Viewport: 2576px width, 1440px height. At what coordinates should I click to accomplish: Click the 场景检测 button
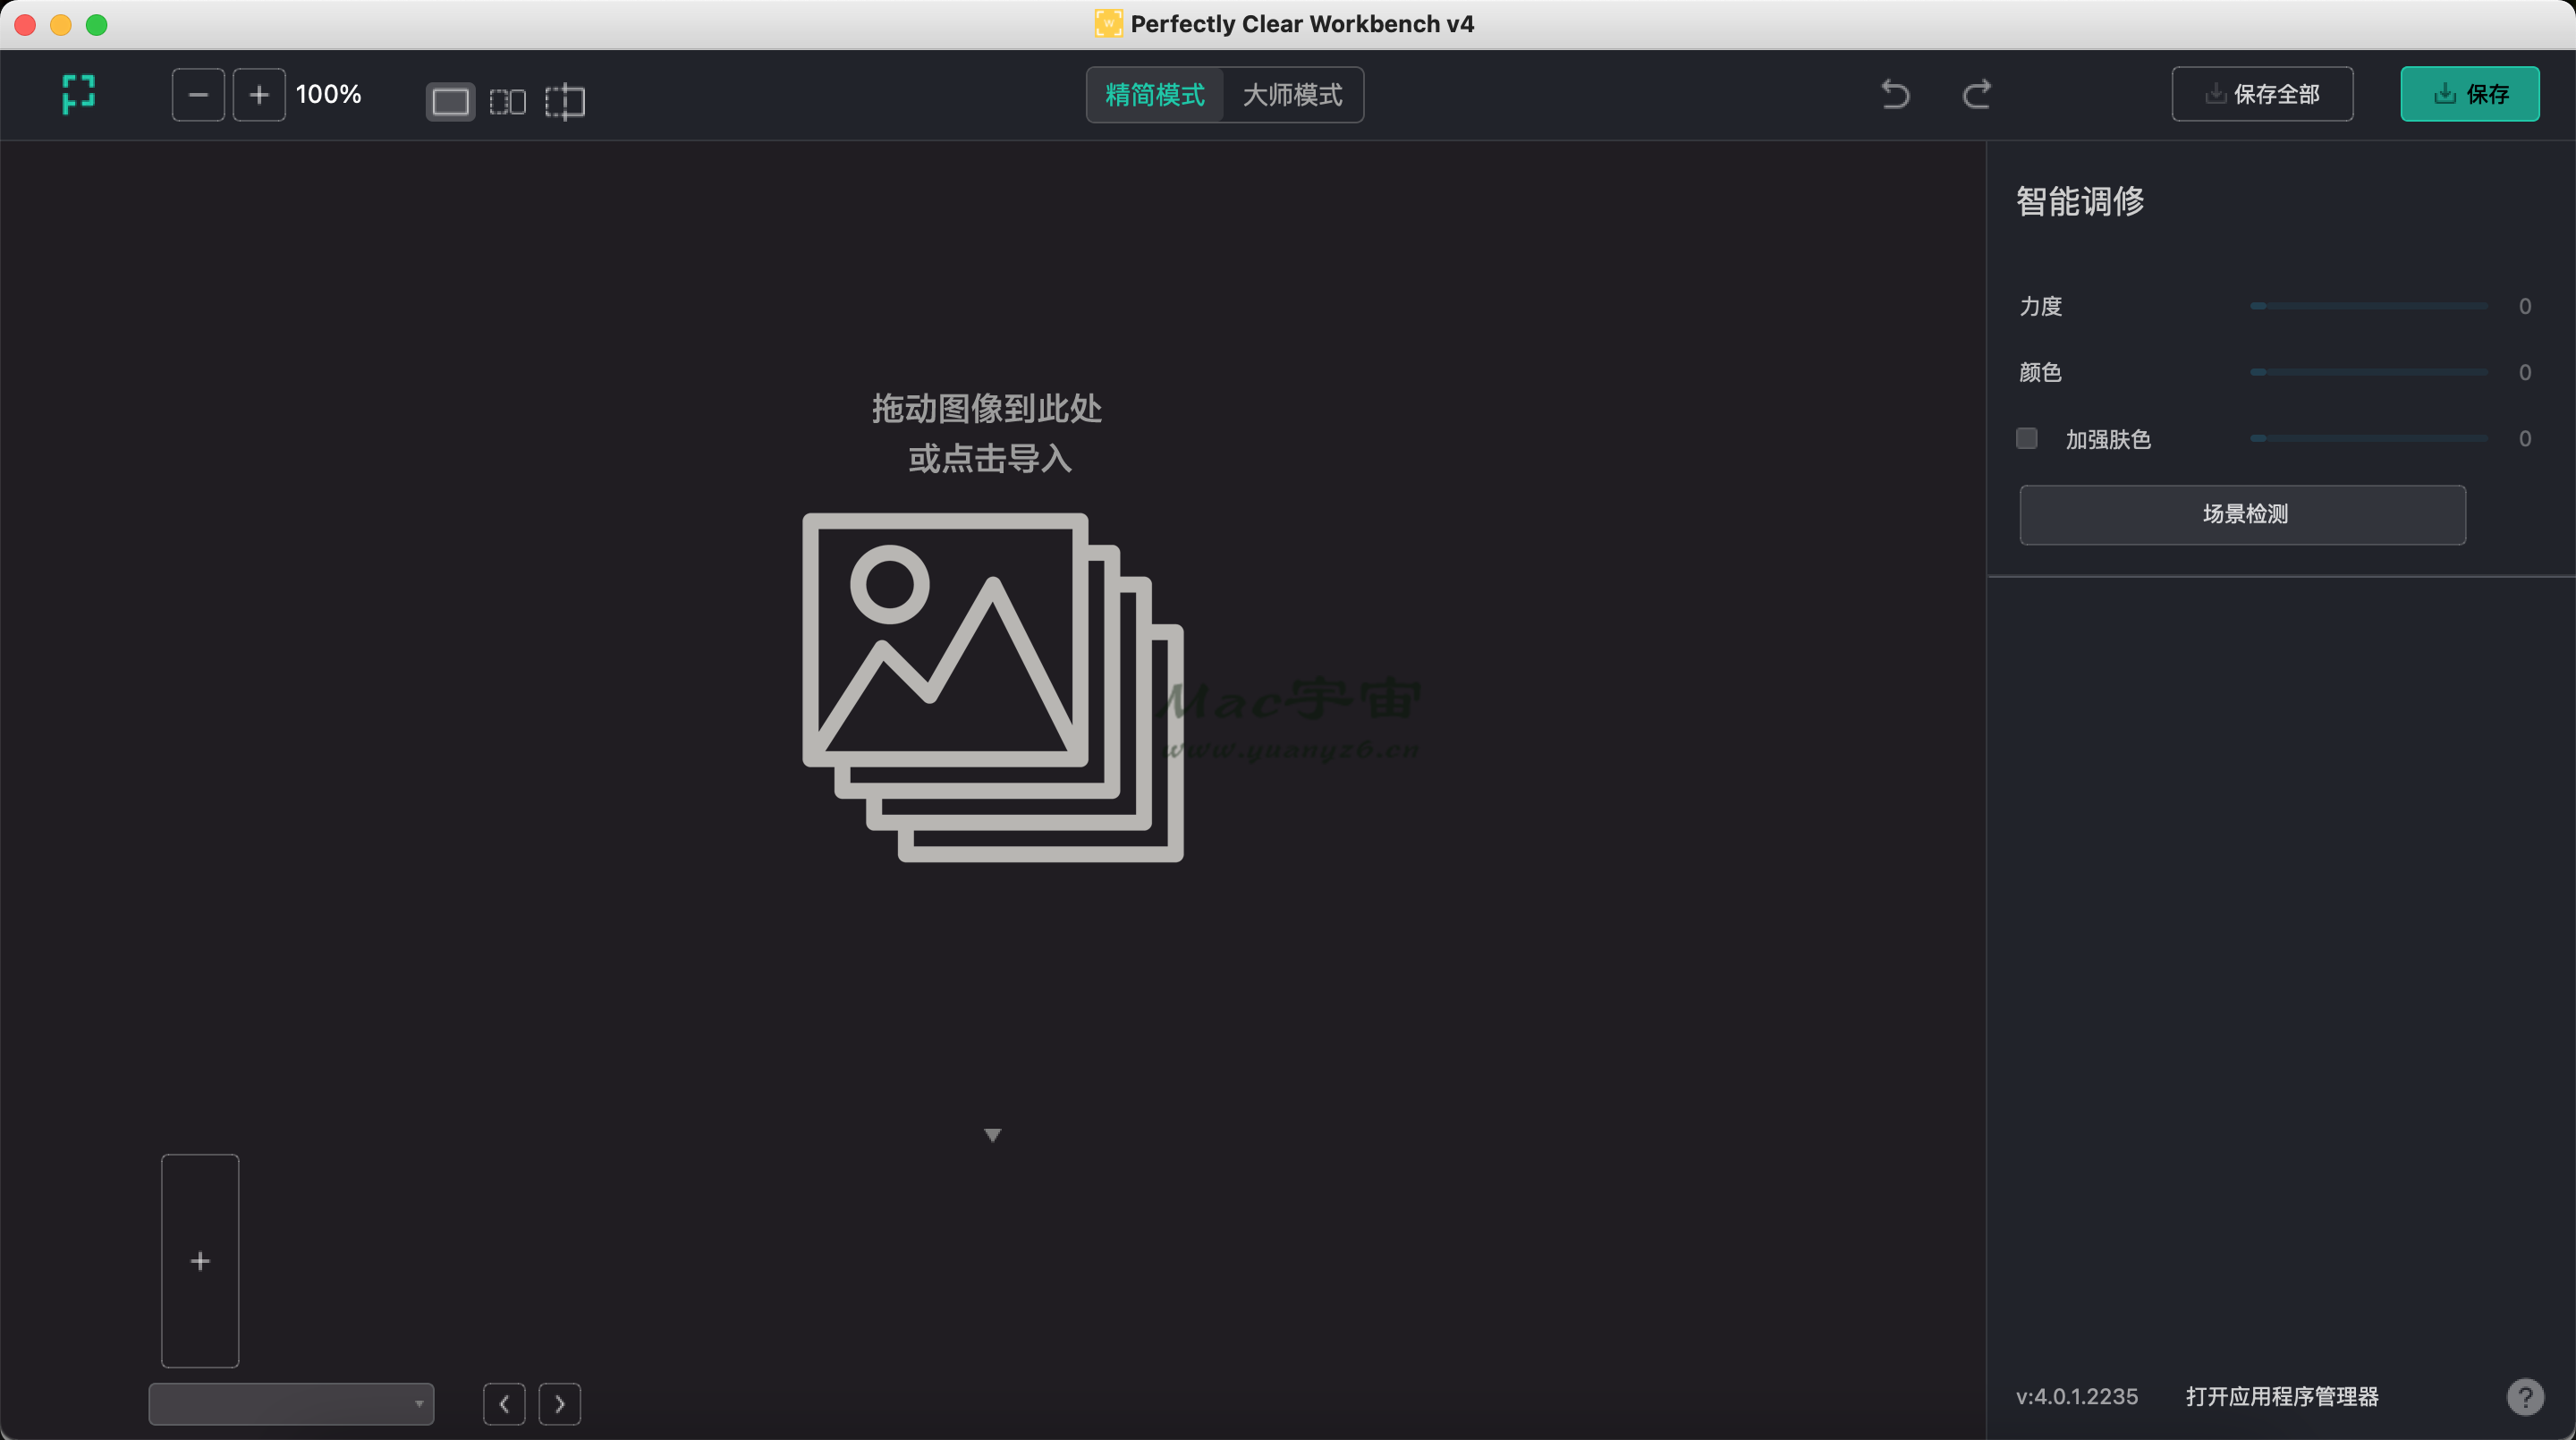[2243, 514]
